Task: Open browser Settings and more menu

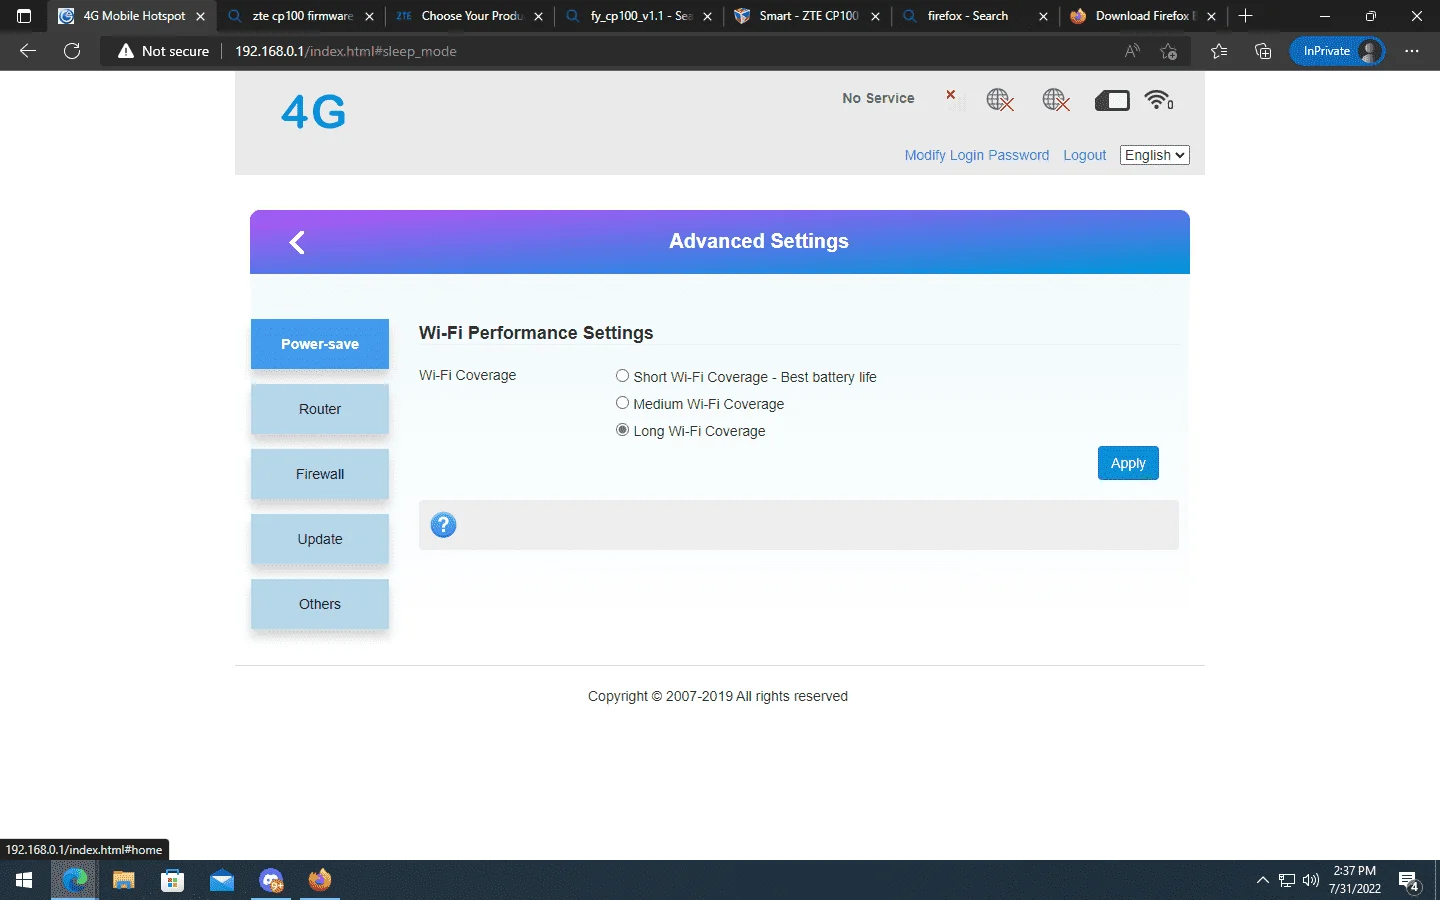Action: click(x=1412, y=51)
